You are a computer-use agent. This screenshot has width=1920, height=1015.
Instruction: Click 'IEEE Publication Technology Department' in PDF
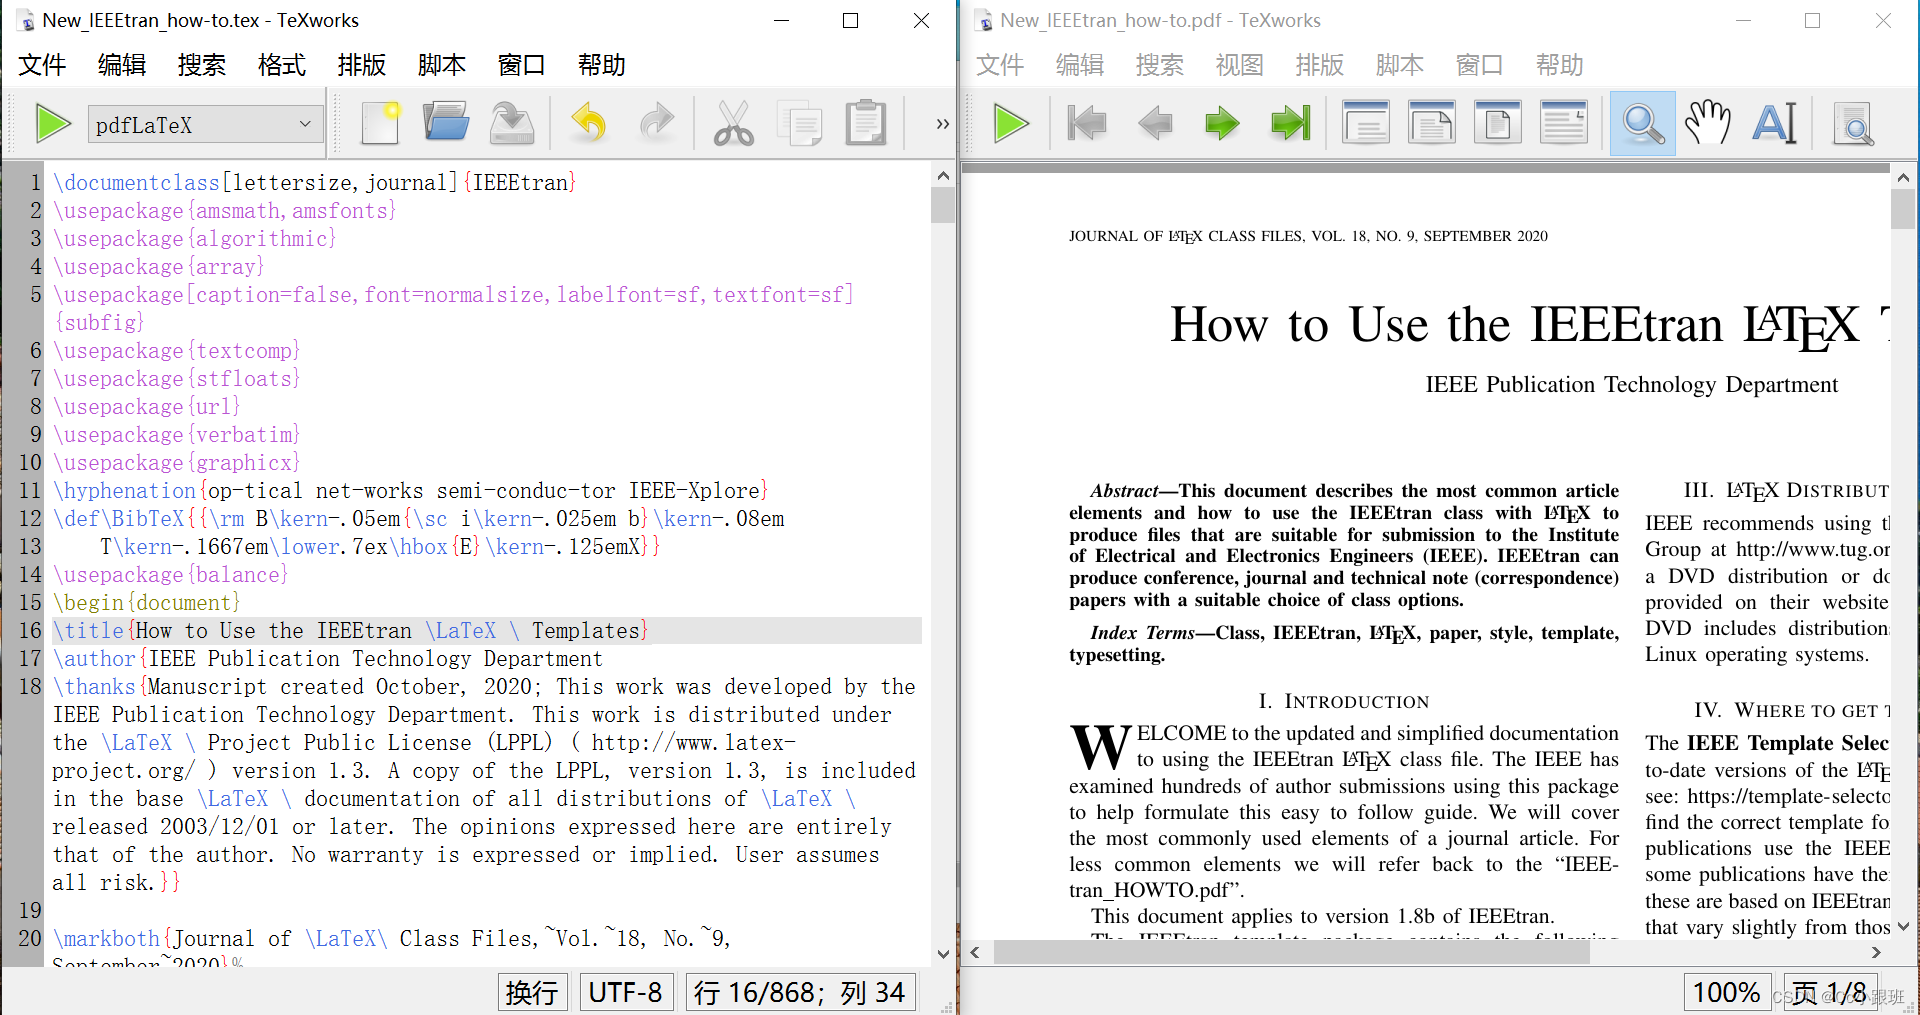1631,385
